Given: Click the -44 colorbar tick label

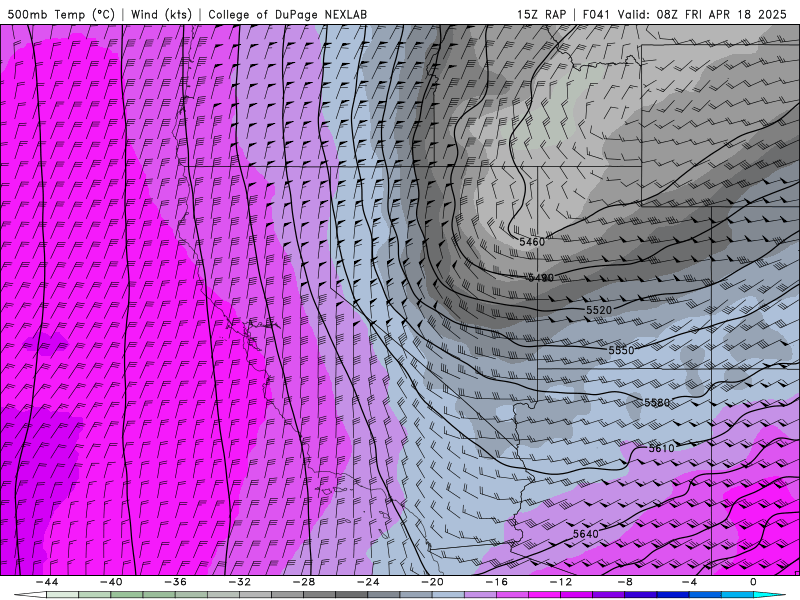Looking at the screenshot, I should pos(47,582).
